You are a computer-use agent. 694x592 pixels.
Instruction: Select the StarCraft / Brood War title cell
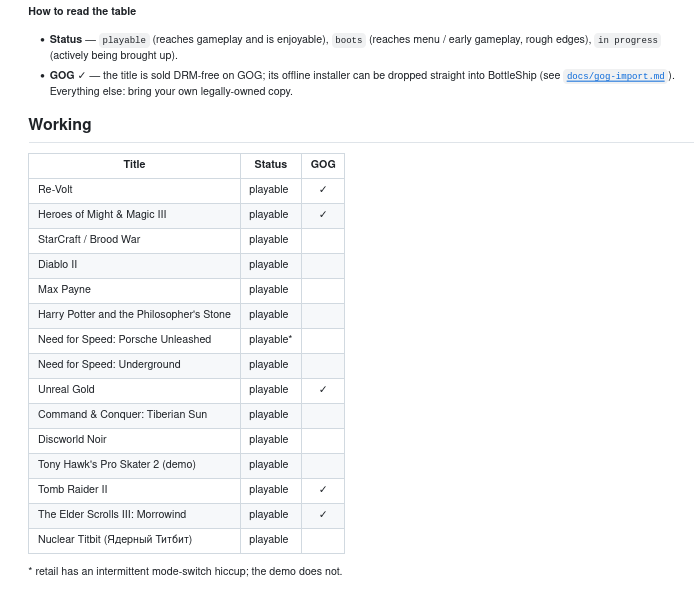click(x=134, y=239)
